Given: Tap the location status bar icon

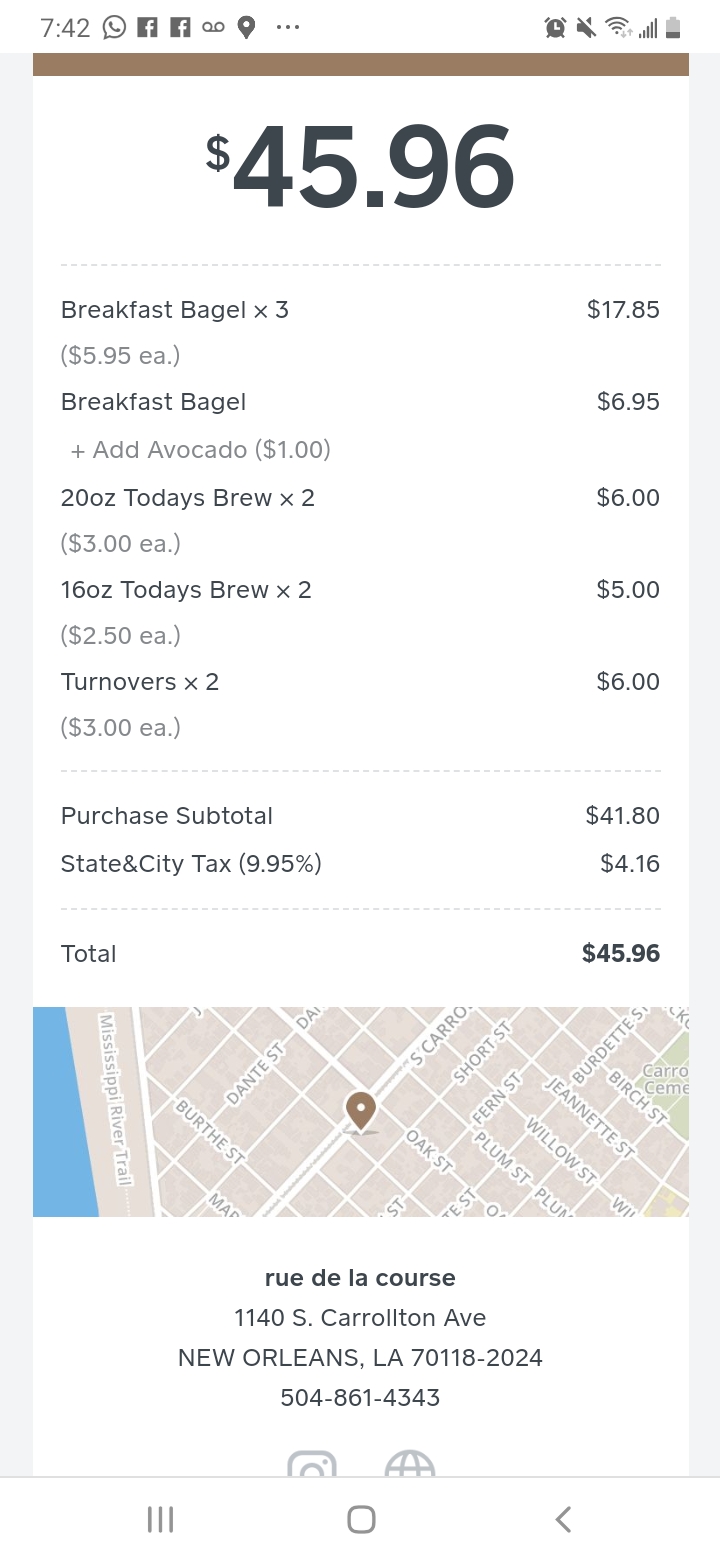Looking at the screenshot, I should click(246, 27).
